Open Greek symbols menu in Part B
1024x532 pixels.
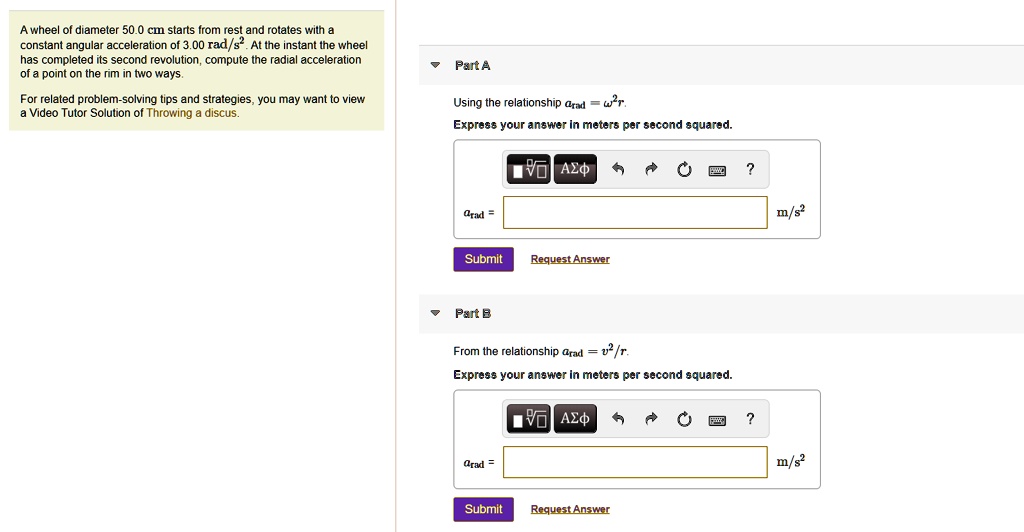(576, 419)
